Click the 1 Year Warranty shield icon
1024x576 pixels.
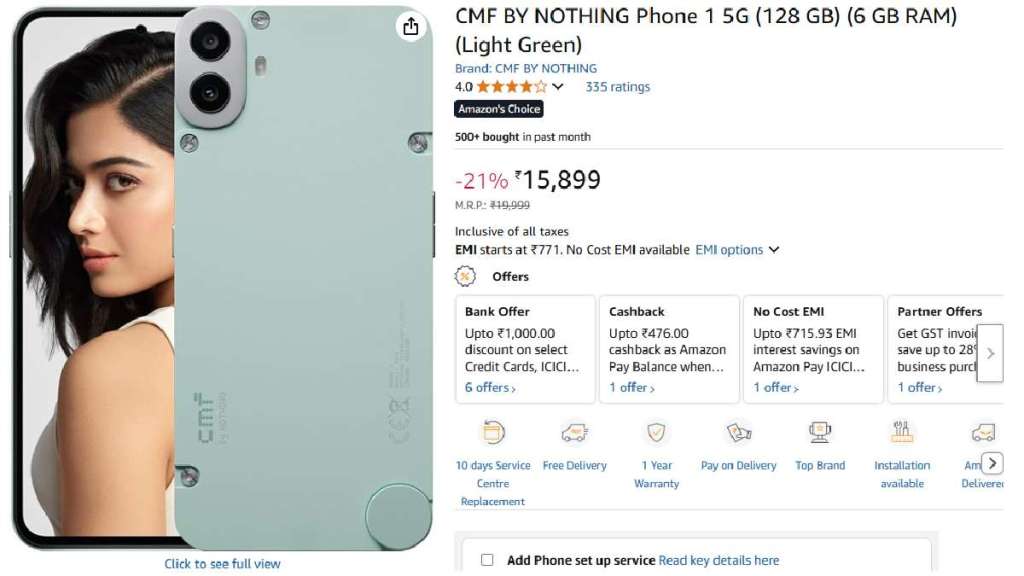click(656, 433)
